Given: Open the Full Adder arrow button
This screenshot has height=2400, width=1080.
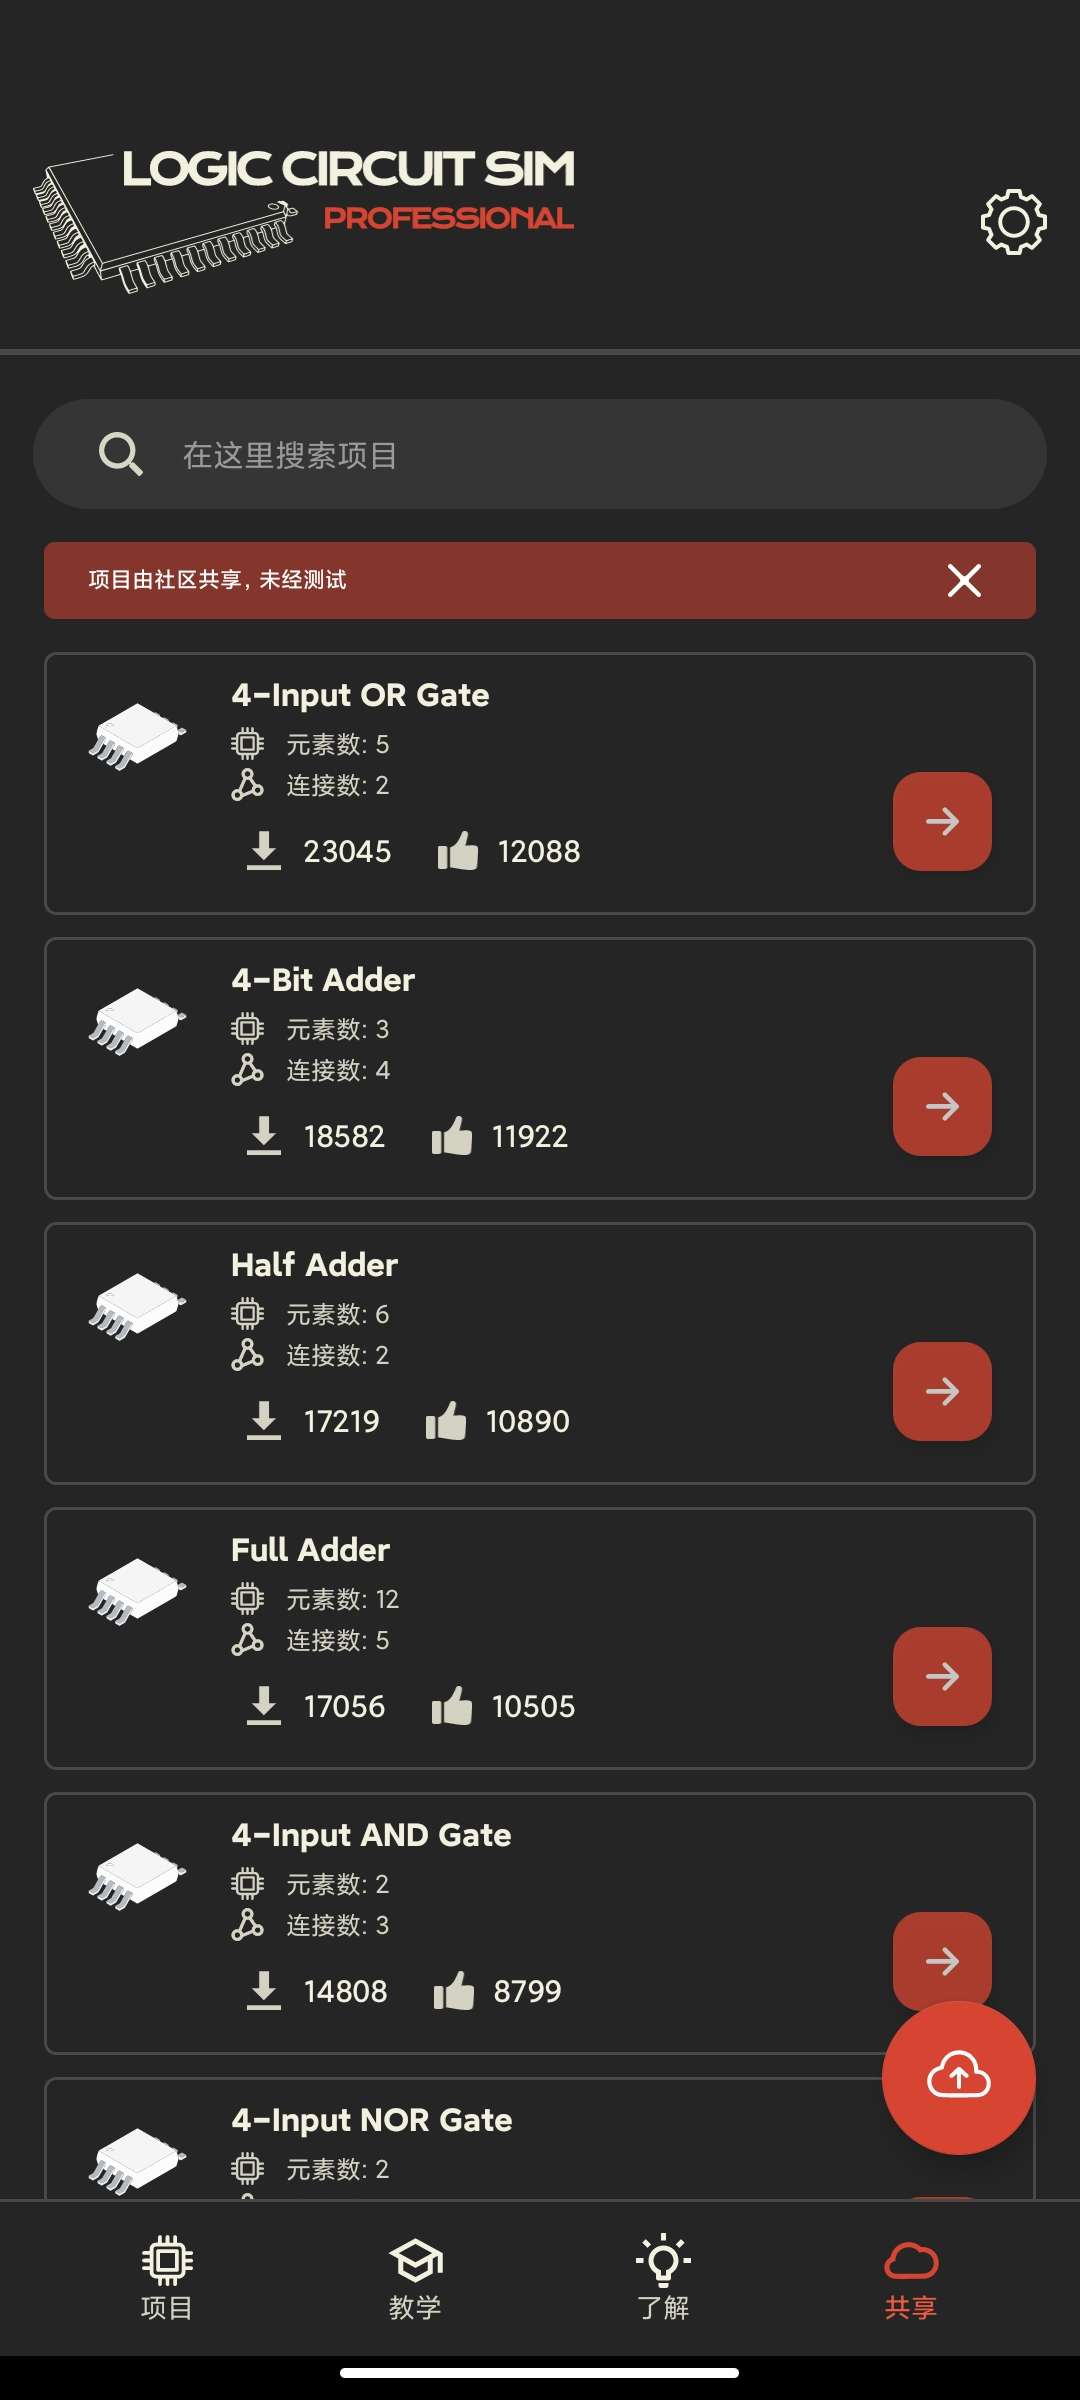Looking at the screenshot, I should [x=942, y=1676].
